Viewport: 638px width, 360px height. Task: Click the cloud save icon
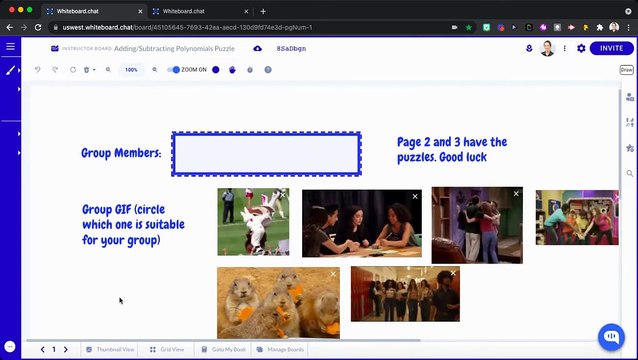click(x=258, y=48)
